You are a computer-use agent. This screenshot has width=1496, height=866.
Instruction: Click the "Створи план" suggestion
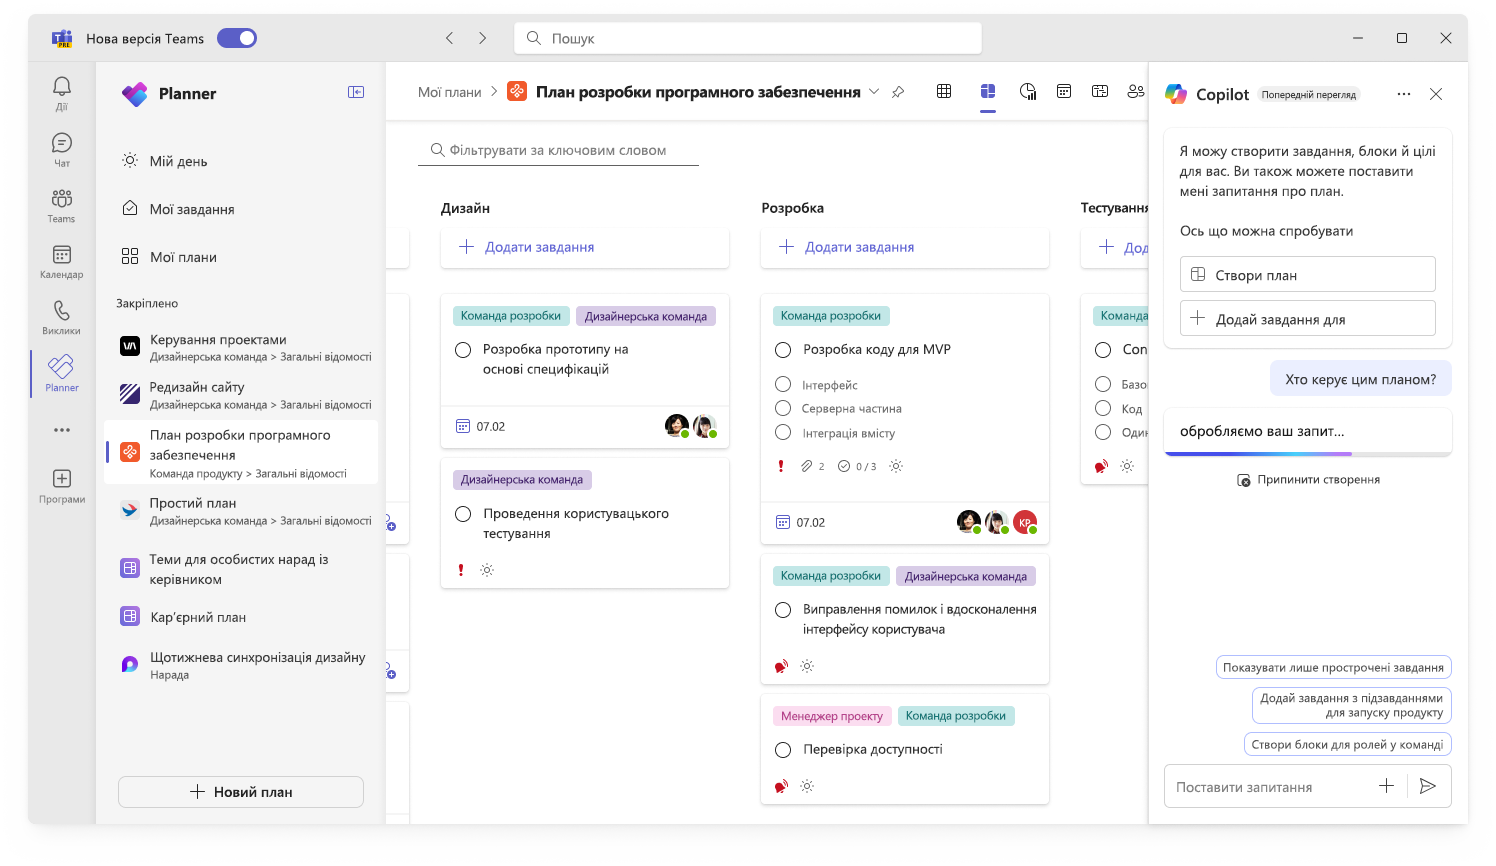(1308, 274)
